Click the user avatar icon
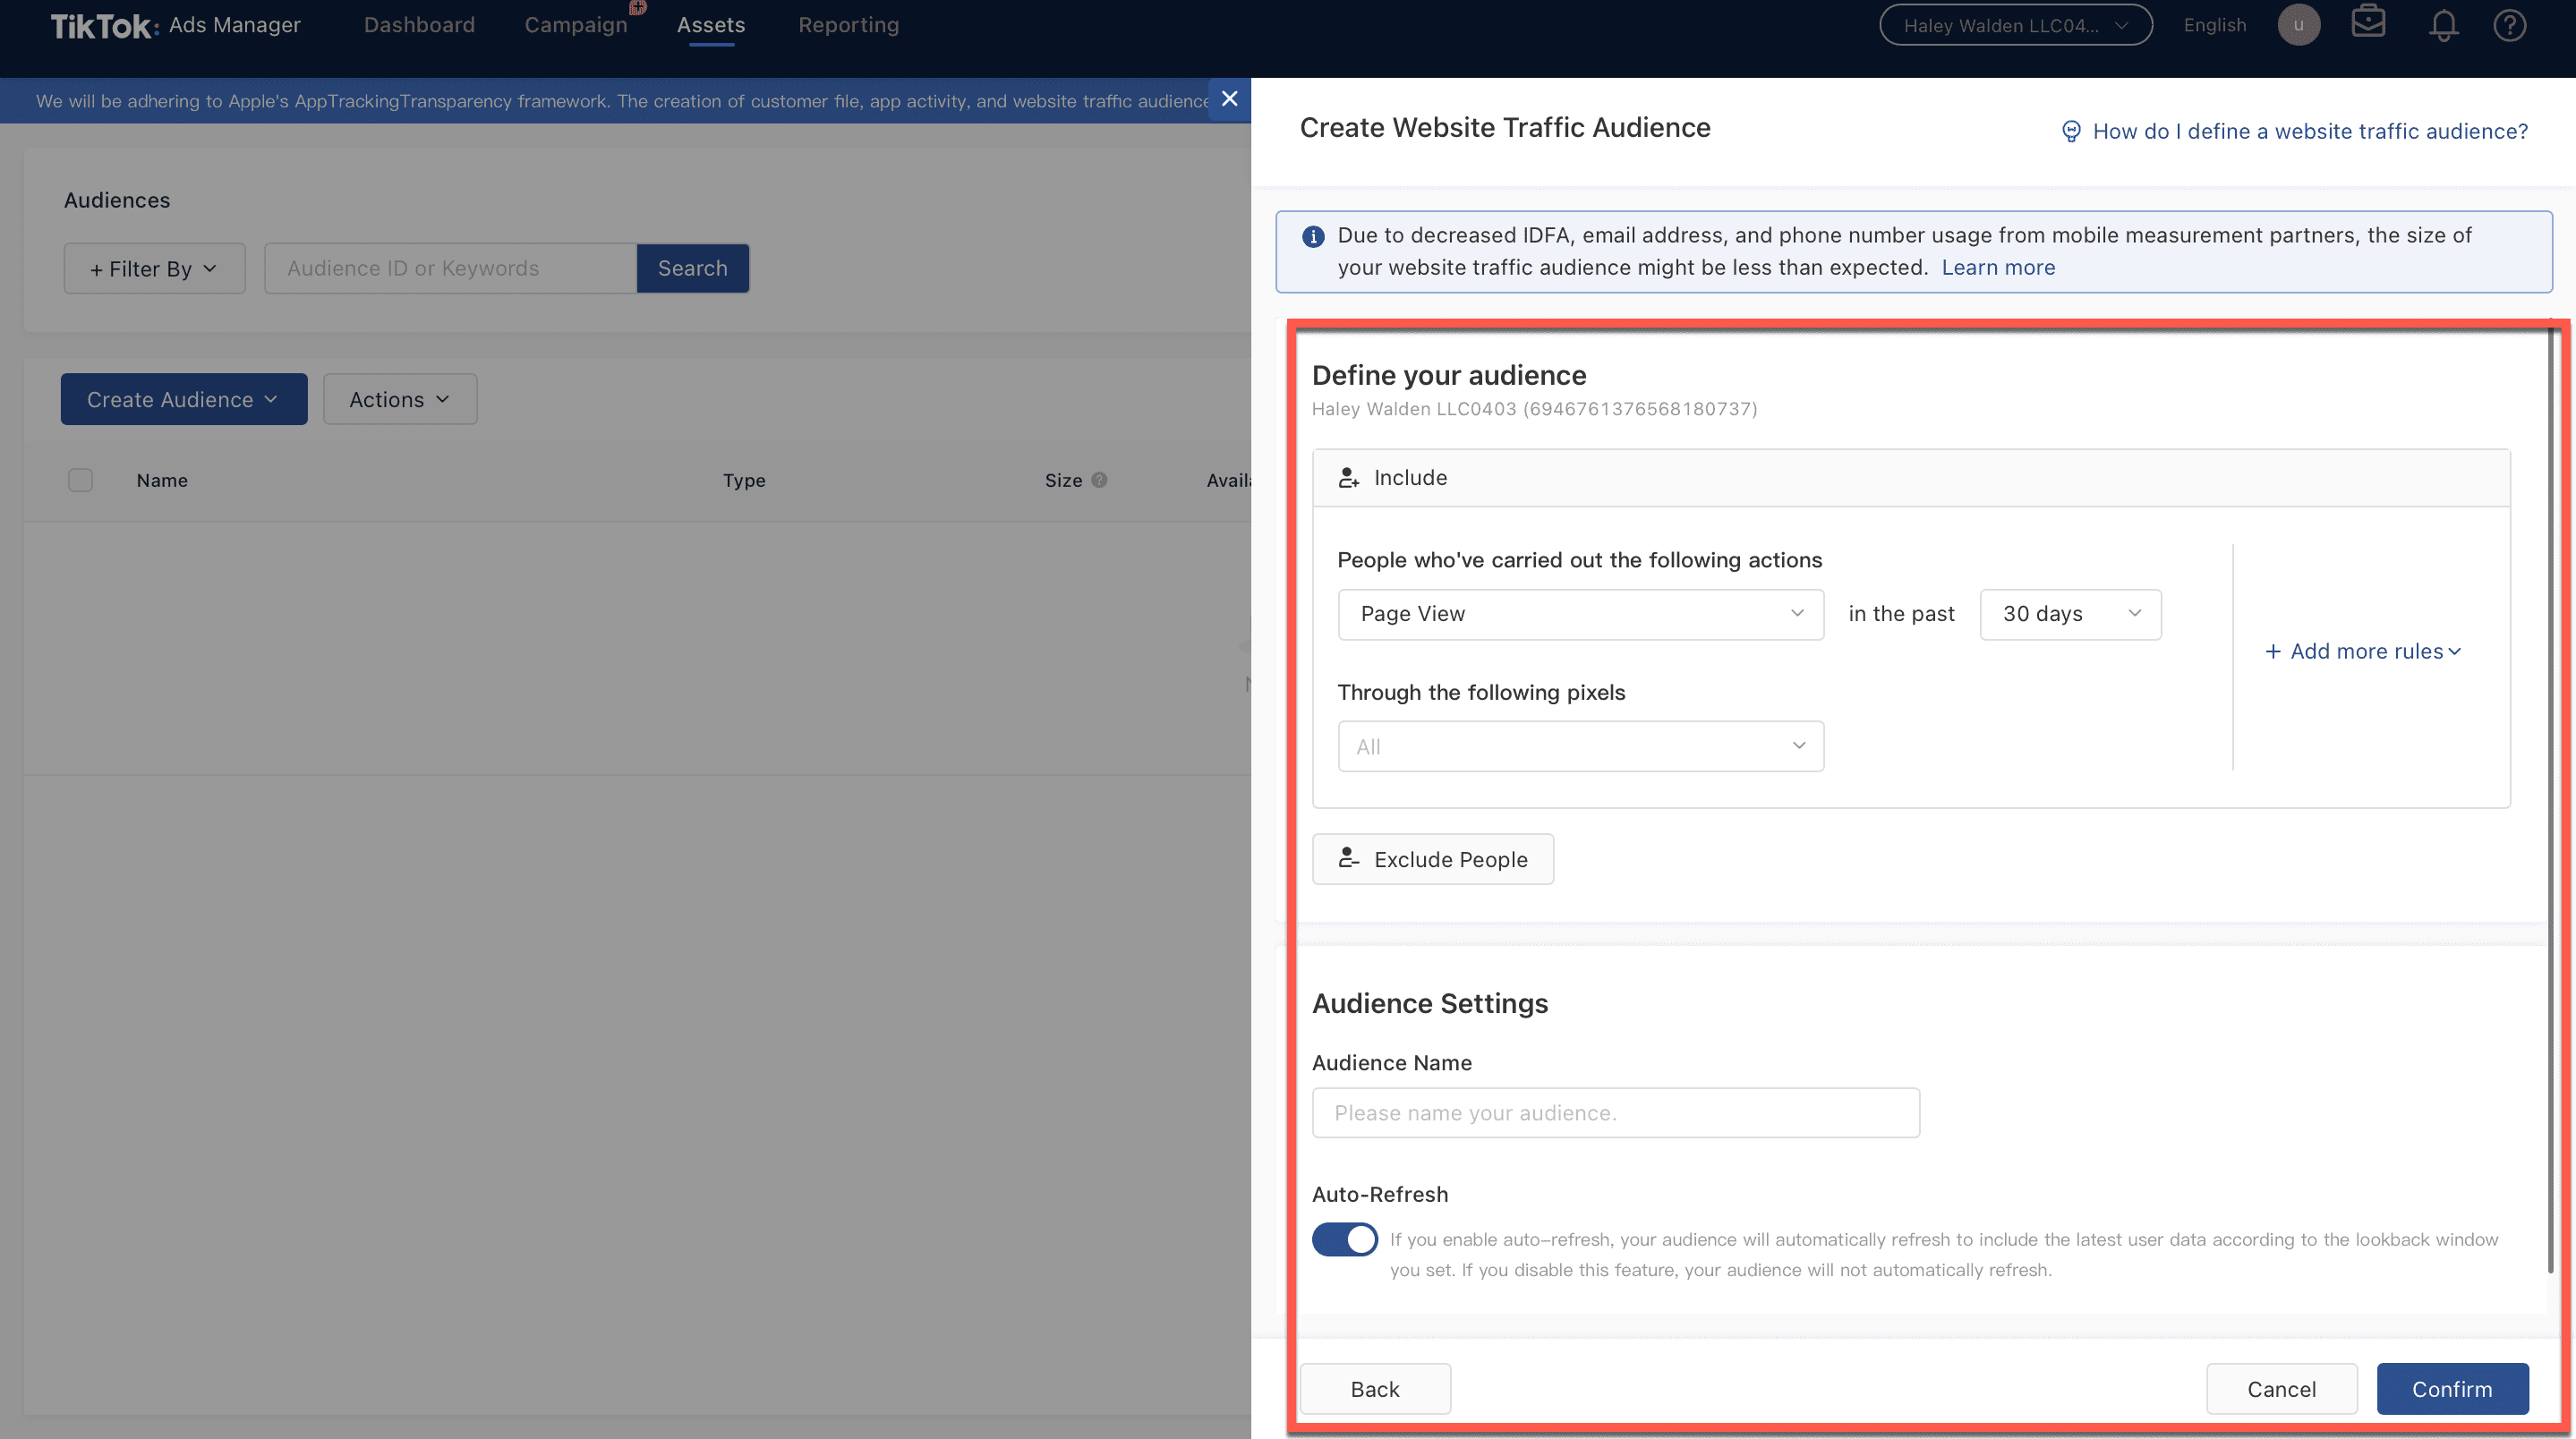 coord(2298,25)
